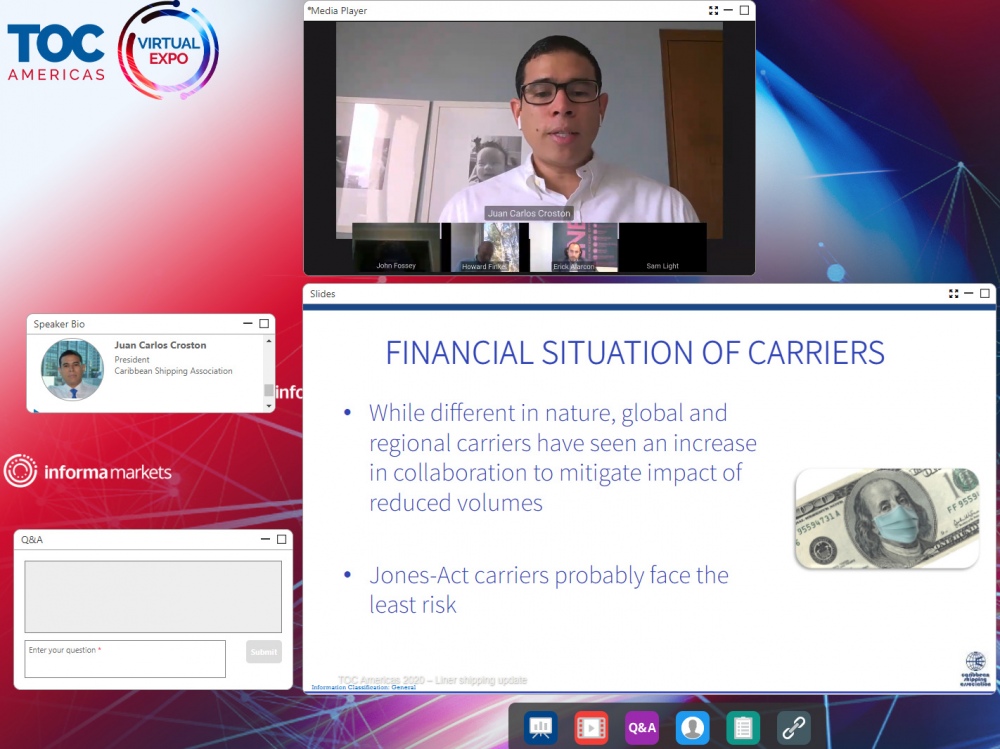Expand the Slides panel to fullscreen
Screen dimensions: 1000x749
pyautogui.click(x=953, y=294)
